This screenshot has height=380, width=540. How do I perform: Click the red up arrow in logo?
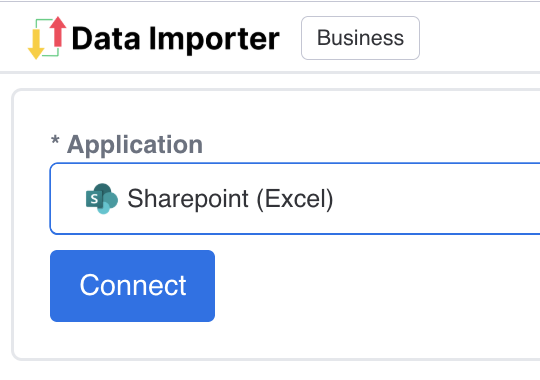58,32
